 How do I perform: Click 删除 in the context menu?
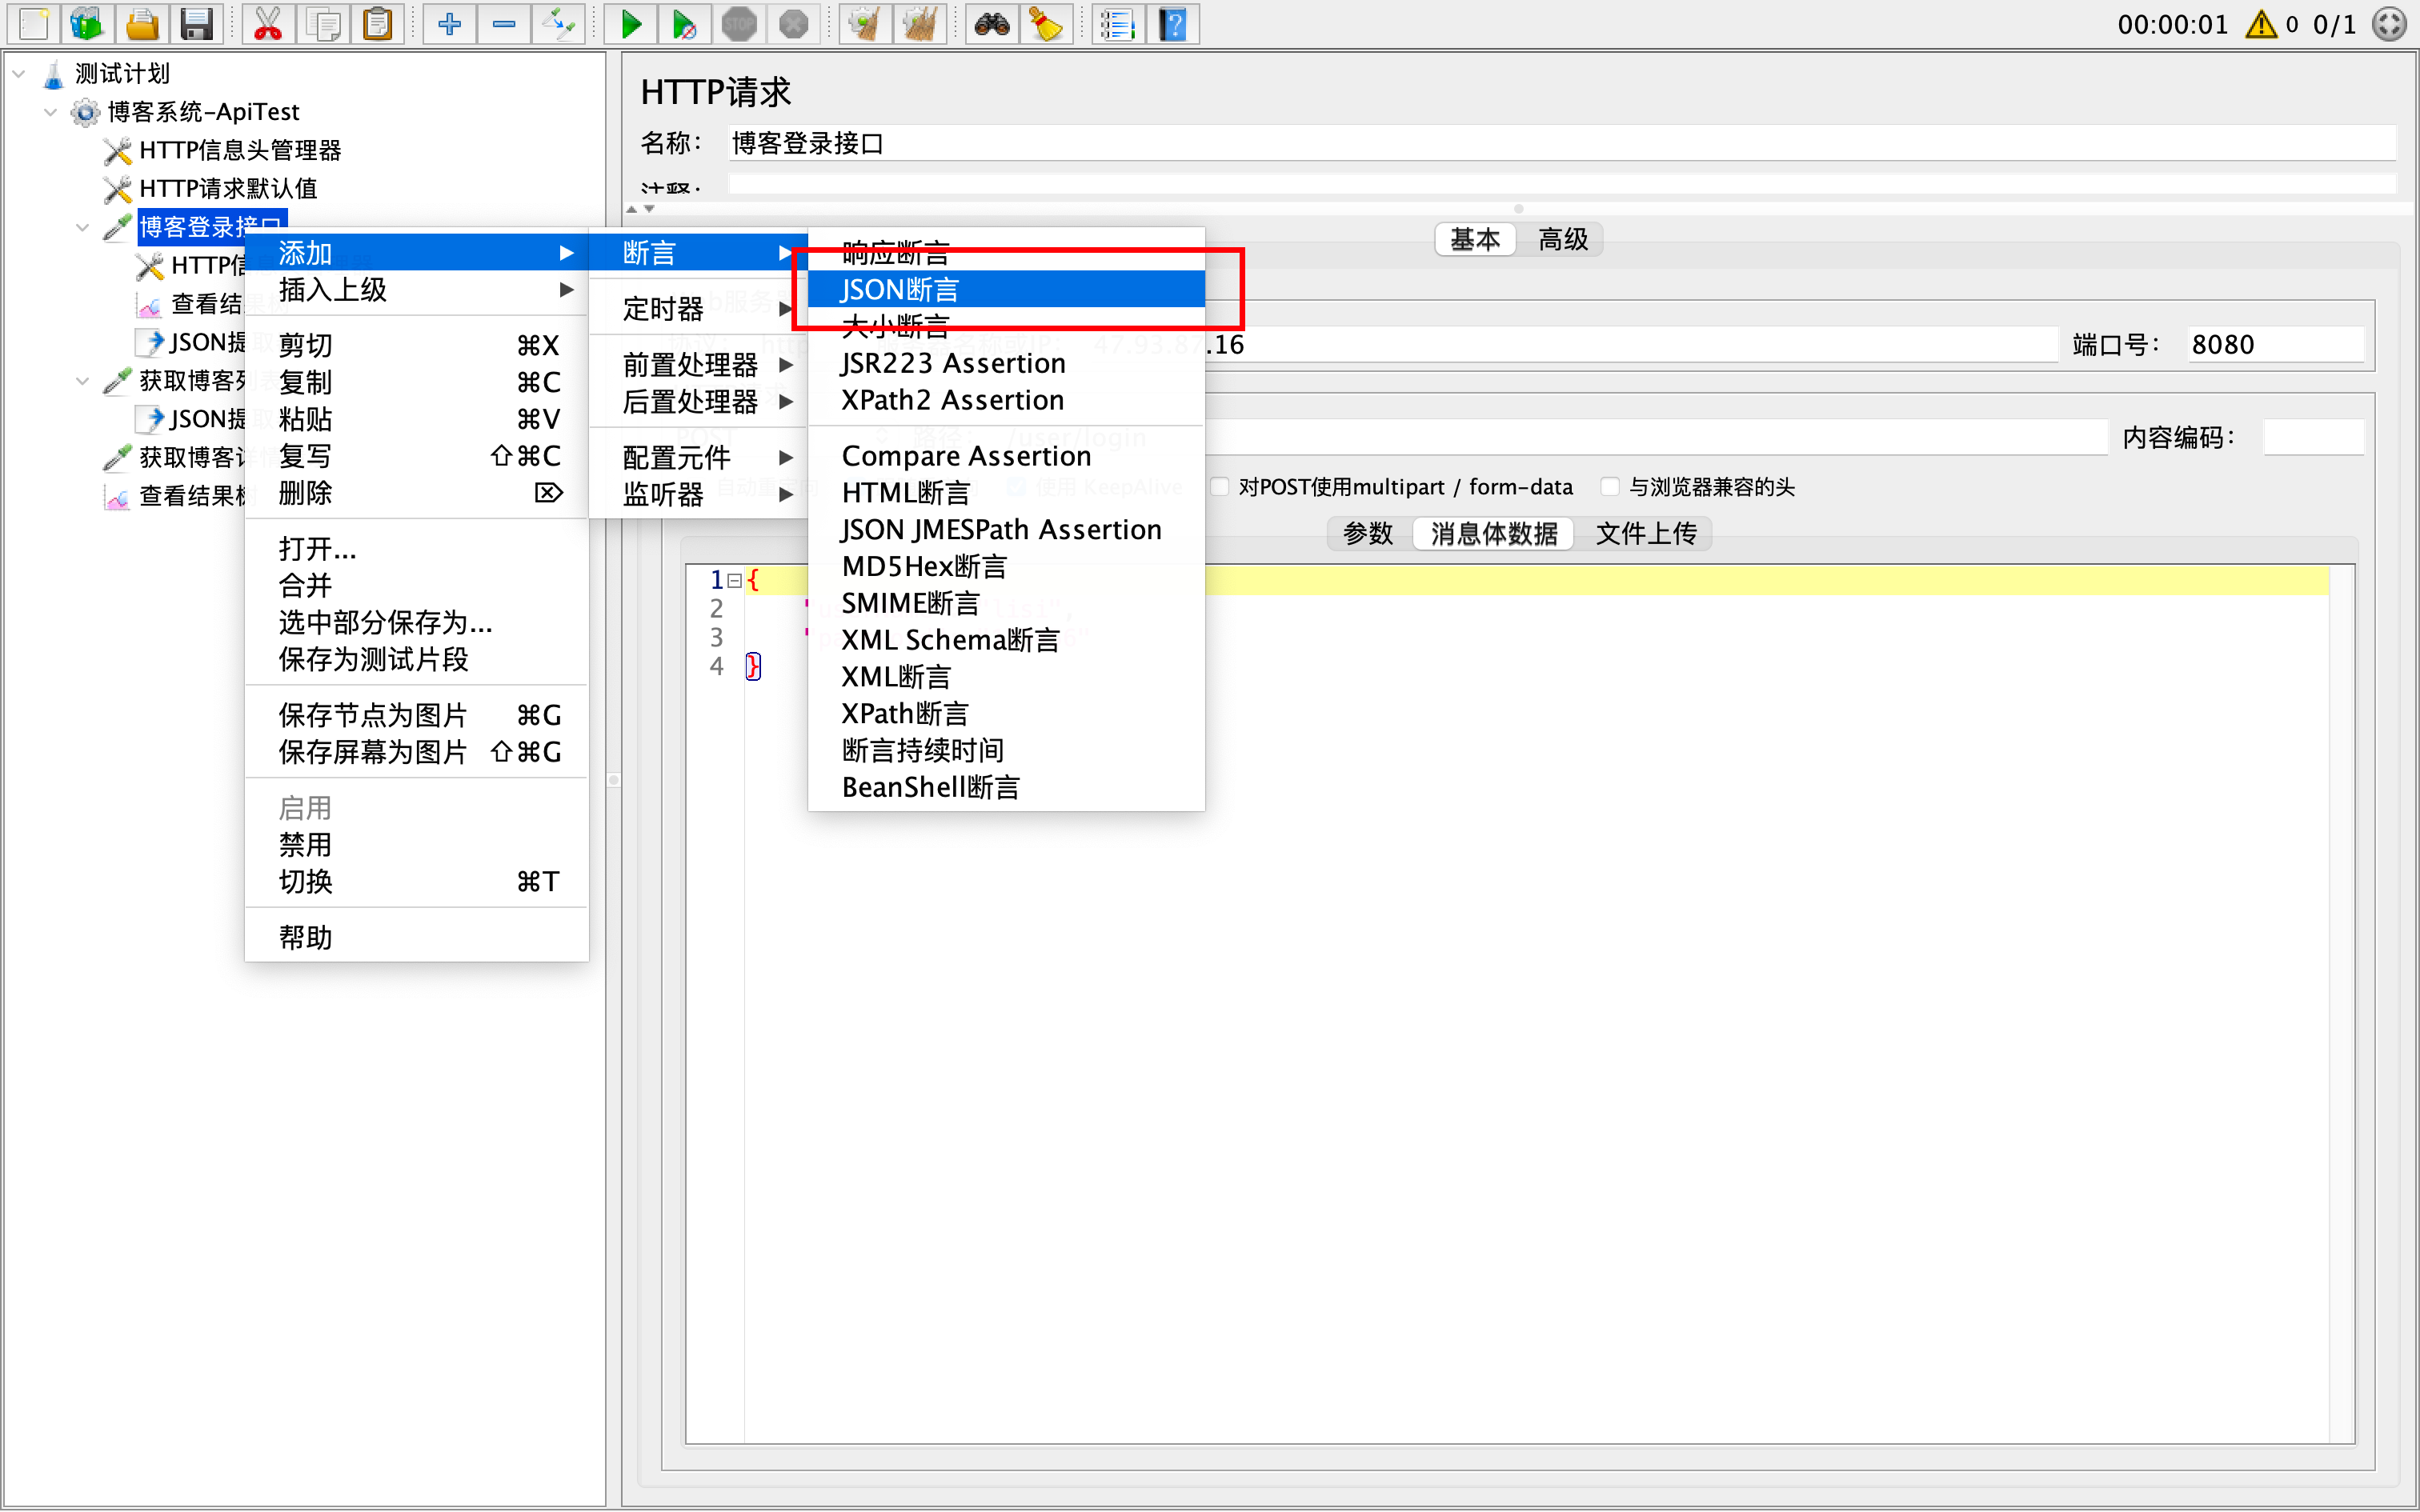click(x=417, y=494)
